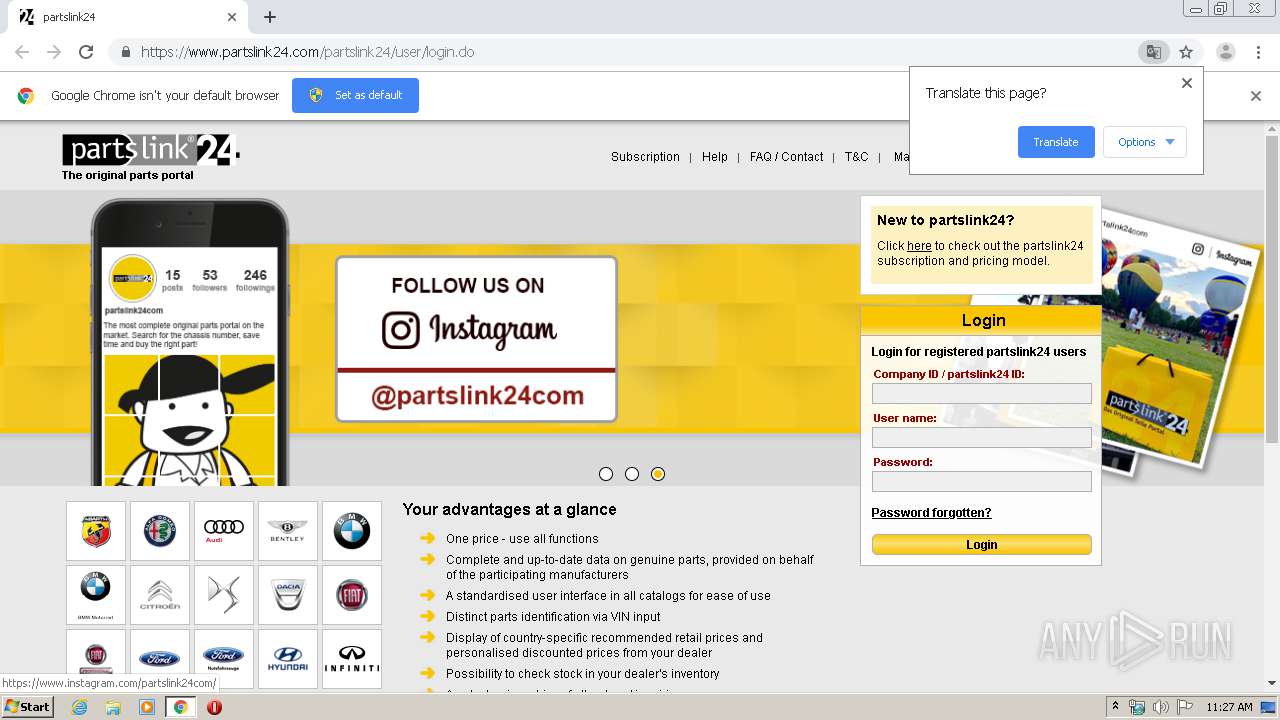Open the BMW Motorrad logo tile
Screen dimensions: 1280x720
[96, 595]
